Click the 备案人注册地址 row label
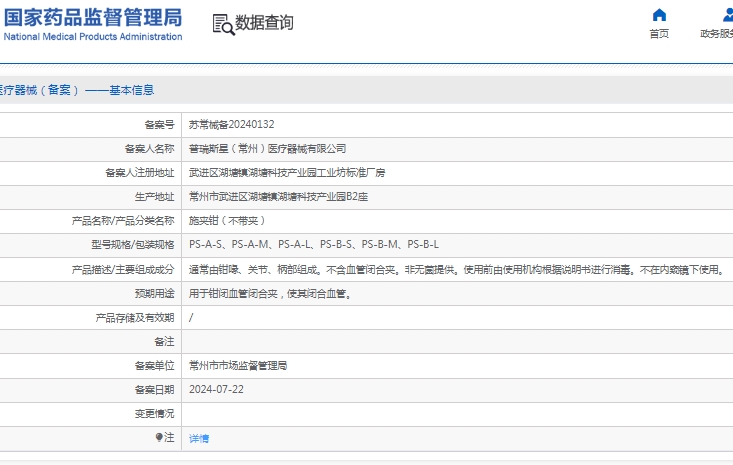 pos(140,173)
